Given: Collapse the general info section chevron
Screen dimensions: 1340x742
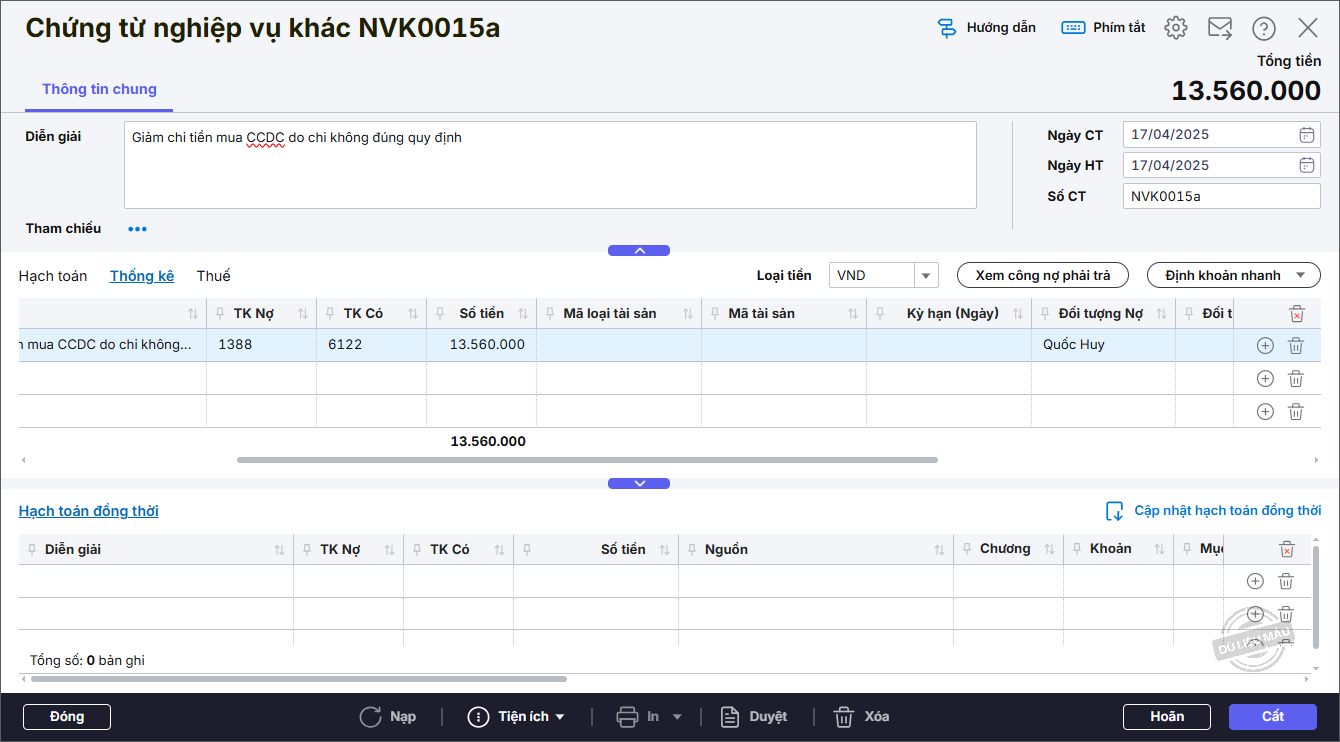Looking at the screenshot, I should (639, 251).
